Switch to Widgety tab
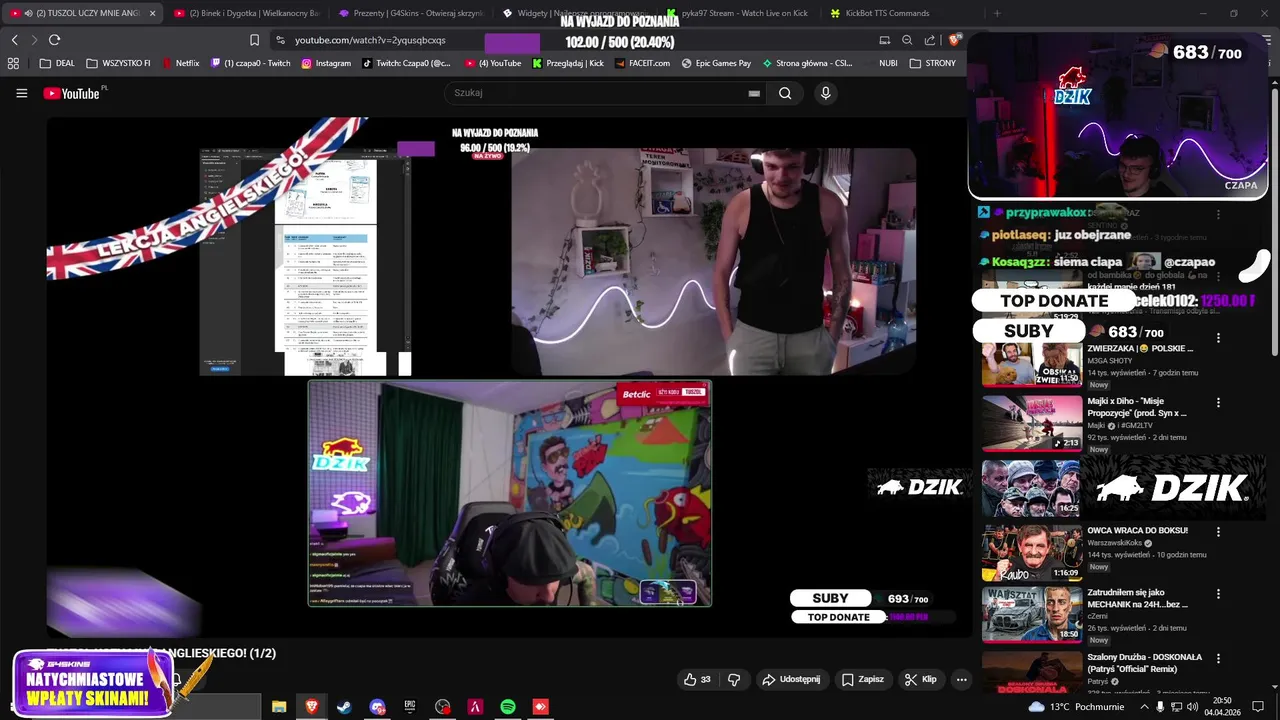 (575, 13)
